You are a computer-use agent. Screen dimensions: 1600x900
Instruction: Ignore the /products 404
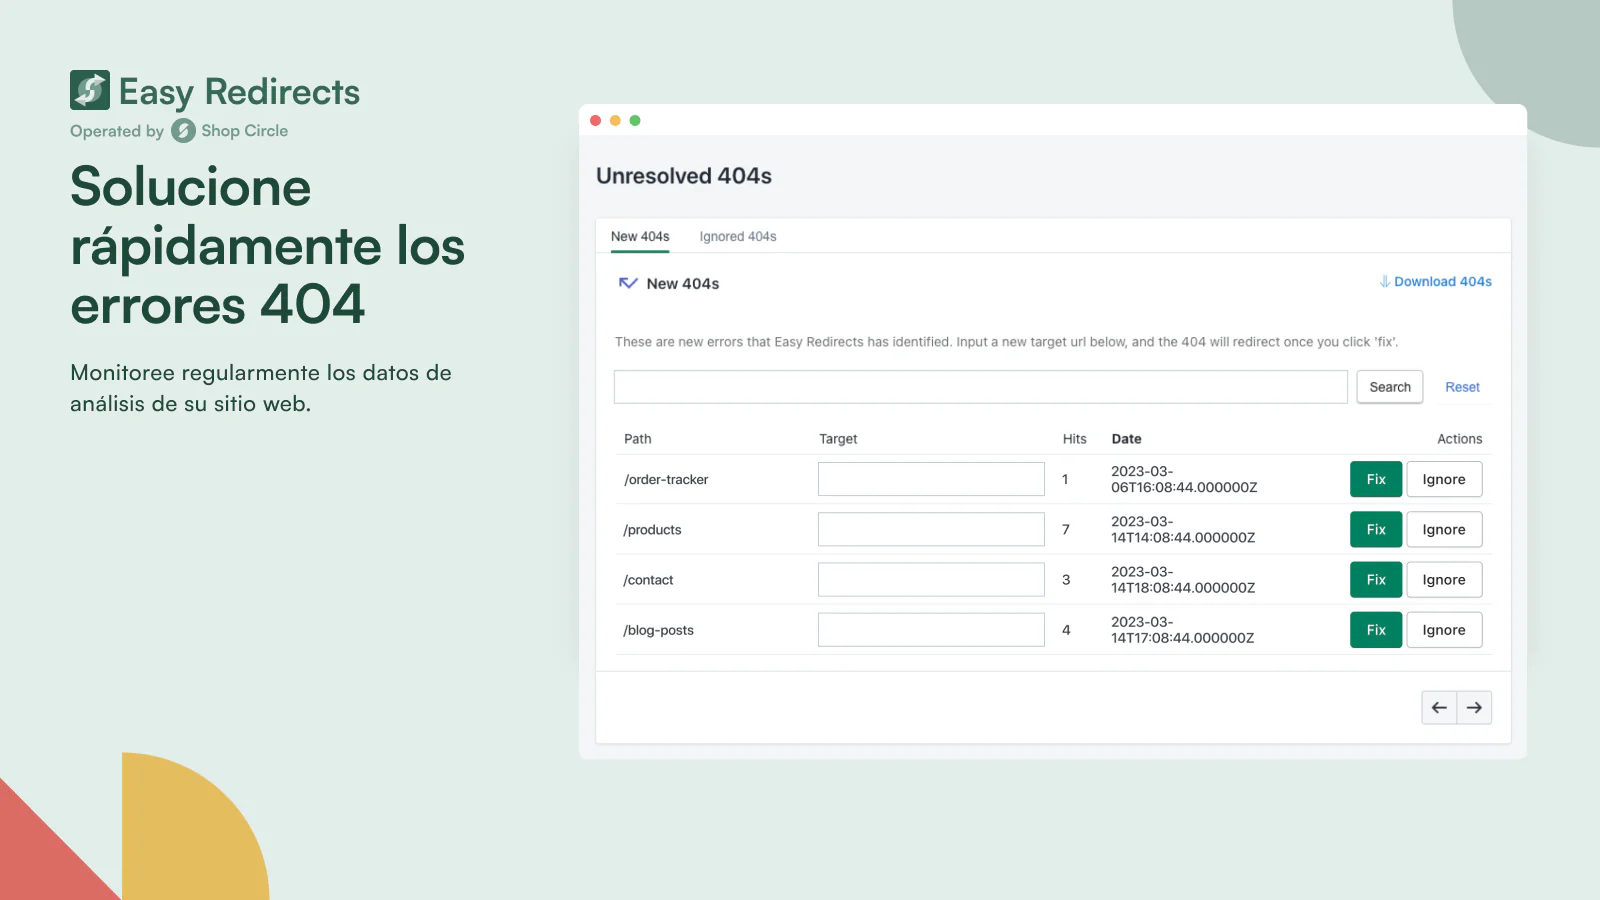[x=1444, y=529]
